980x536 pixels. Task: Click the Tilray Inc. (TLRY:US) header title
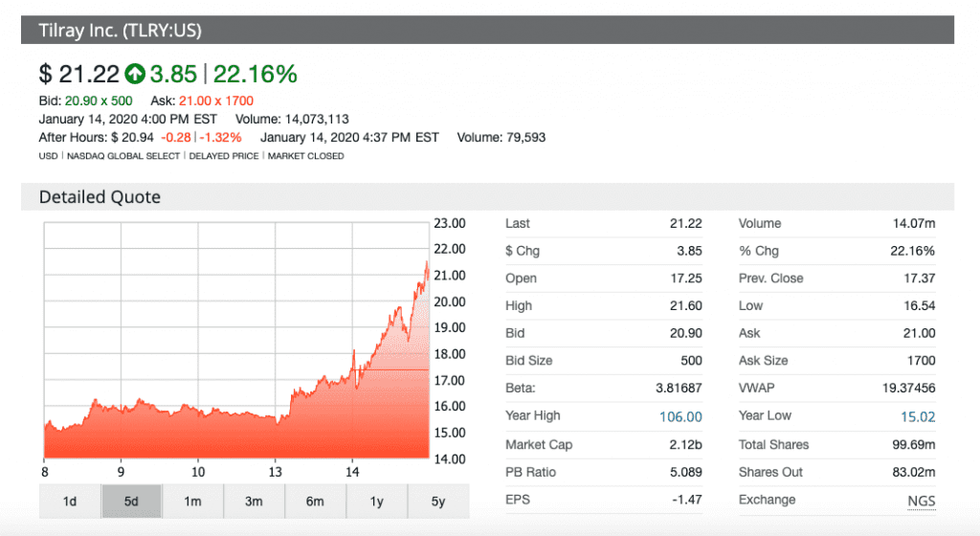[120, 31]
